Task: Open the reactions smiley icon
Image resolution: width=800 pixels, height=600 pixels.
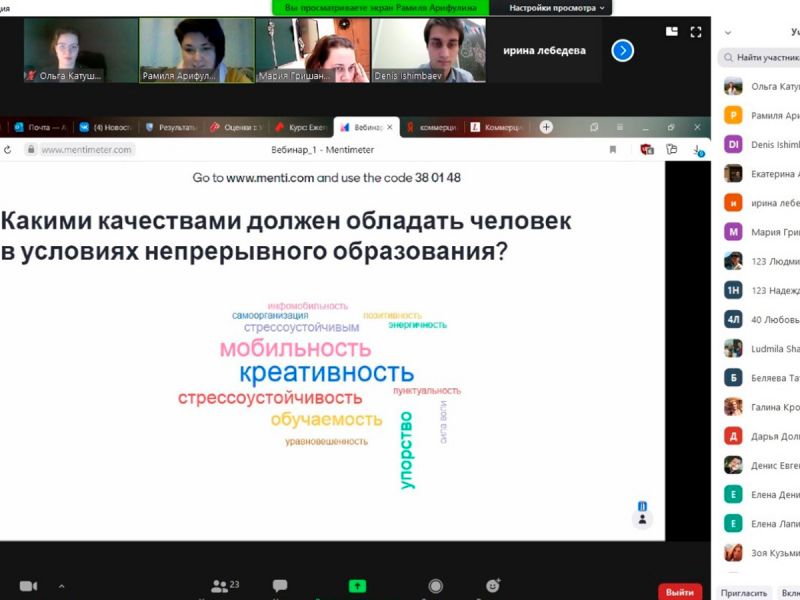Action: pos(493,586)
